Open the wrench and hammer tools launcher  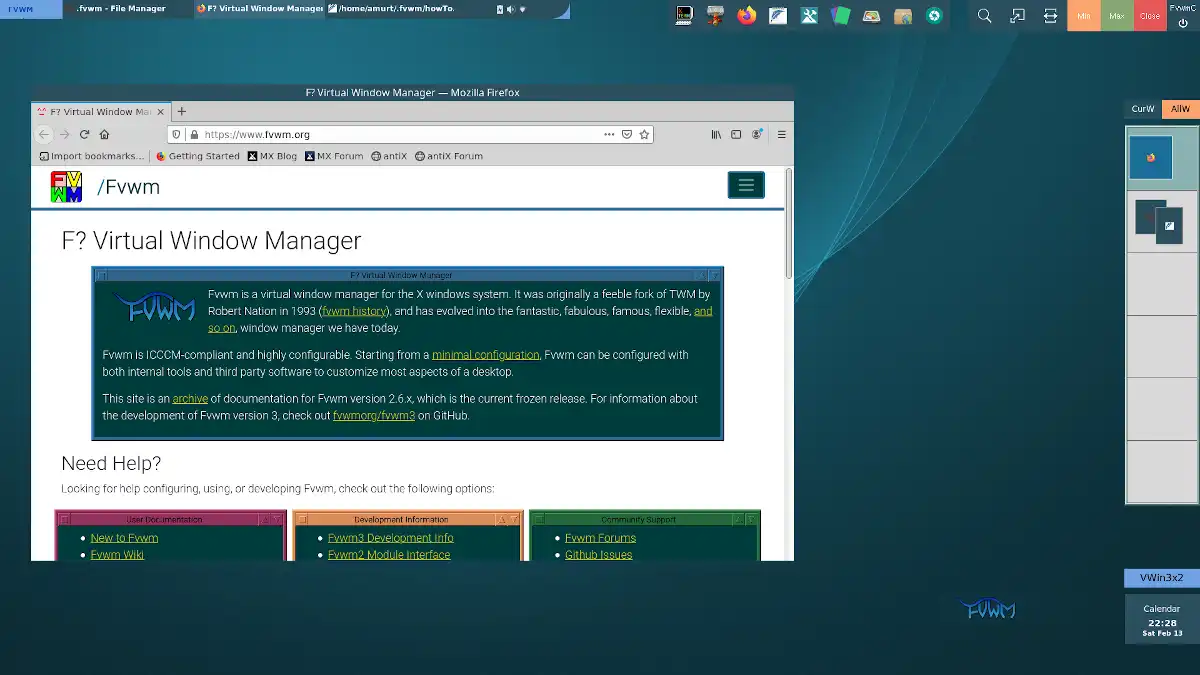click(x=808, y=15)
